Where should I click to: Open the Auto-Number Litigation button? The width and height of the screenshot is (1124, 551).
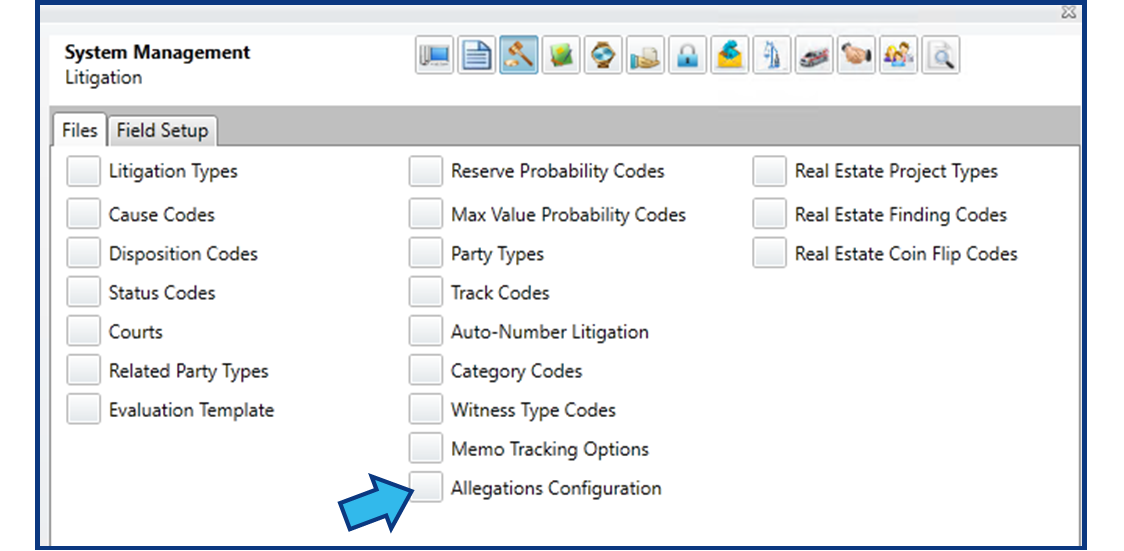[426, 332]
